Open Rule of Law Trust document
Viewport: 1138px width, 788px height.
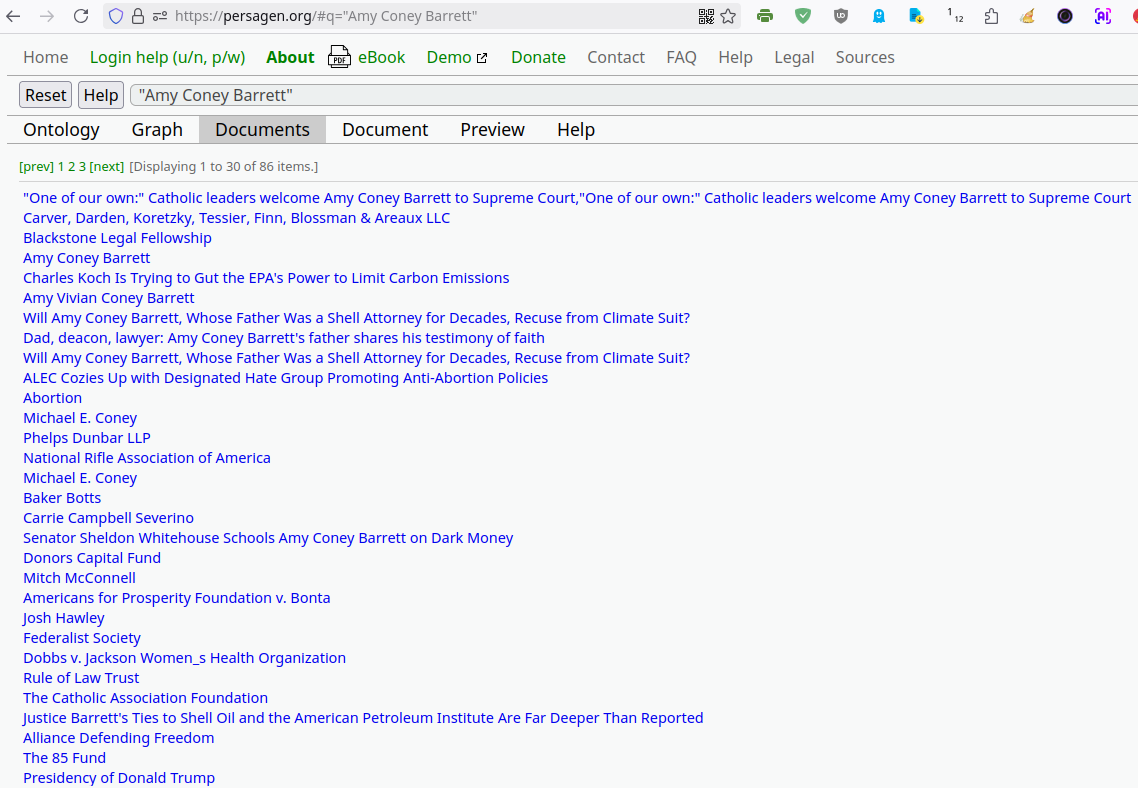coord(81,678)
